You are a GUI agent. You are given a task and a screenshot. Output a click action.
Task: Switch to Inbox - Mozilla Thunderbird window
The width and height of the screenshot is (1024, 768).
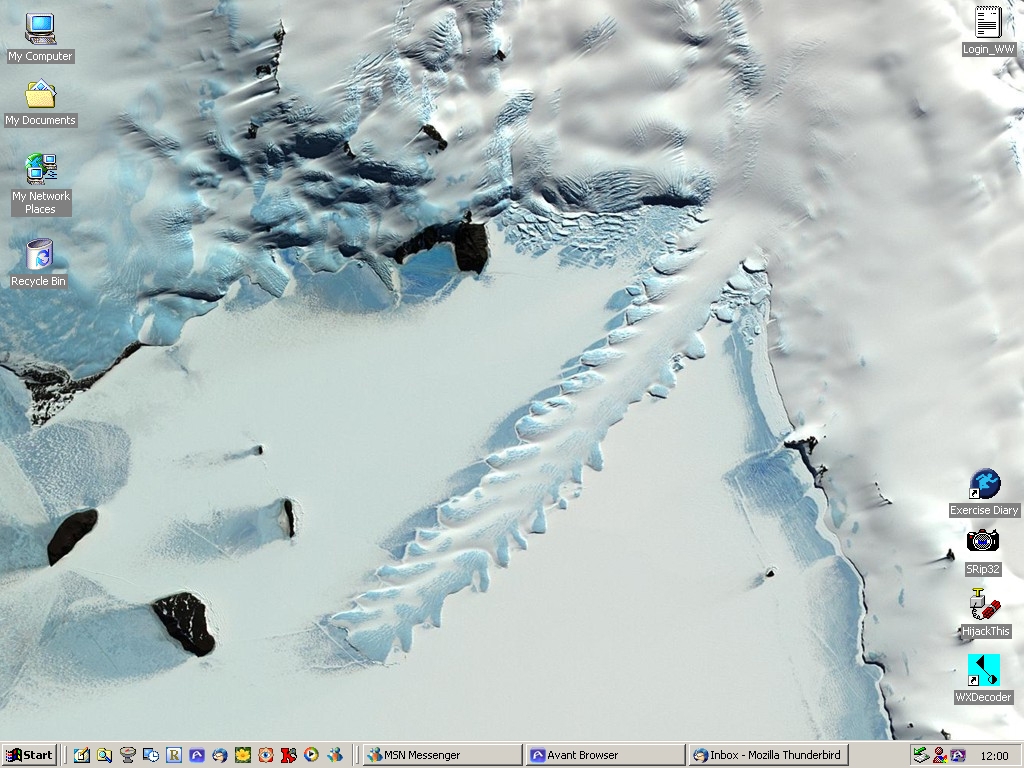768,755
